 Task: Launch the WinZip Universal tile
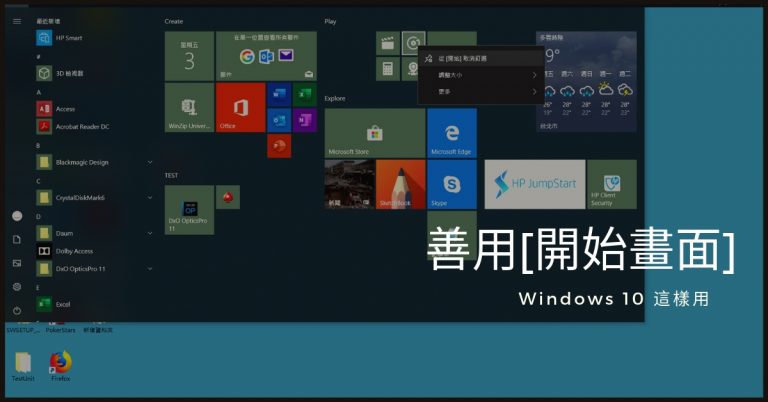tap(190, 107)
